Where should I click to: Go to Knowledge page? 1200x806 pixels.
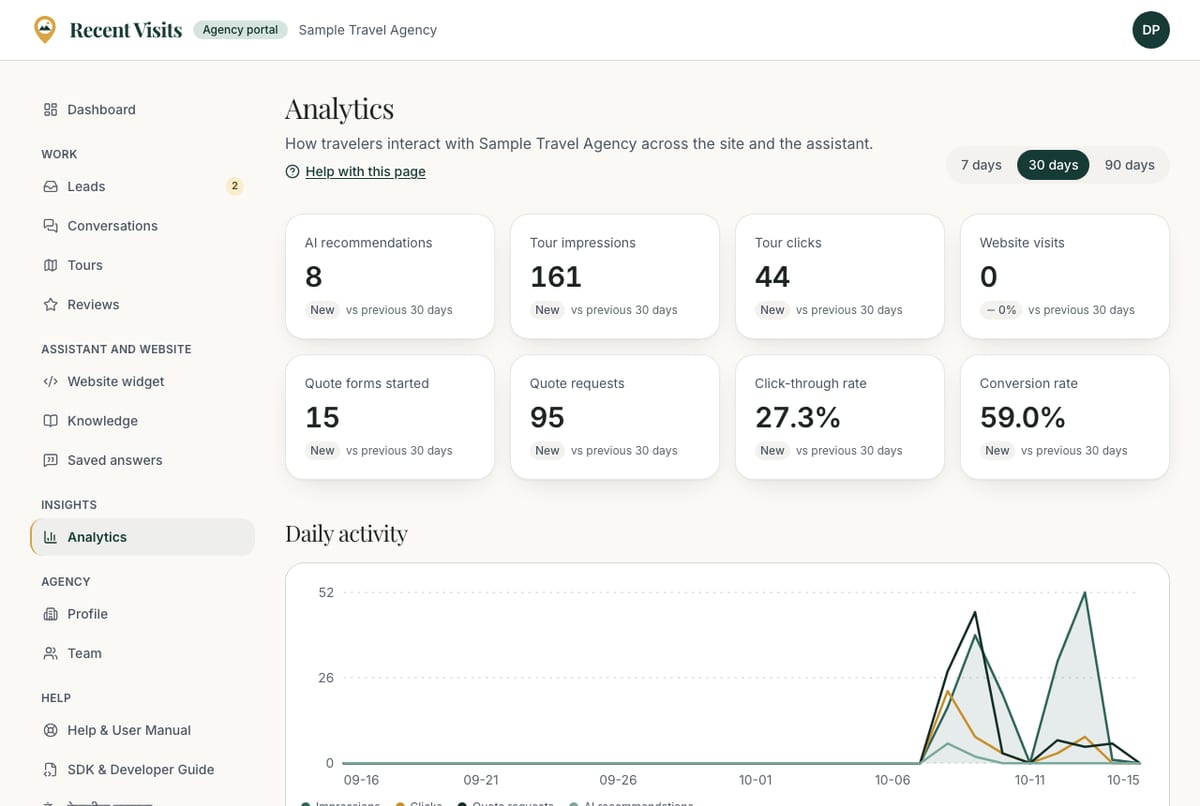click(x=142, y=421)
